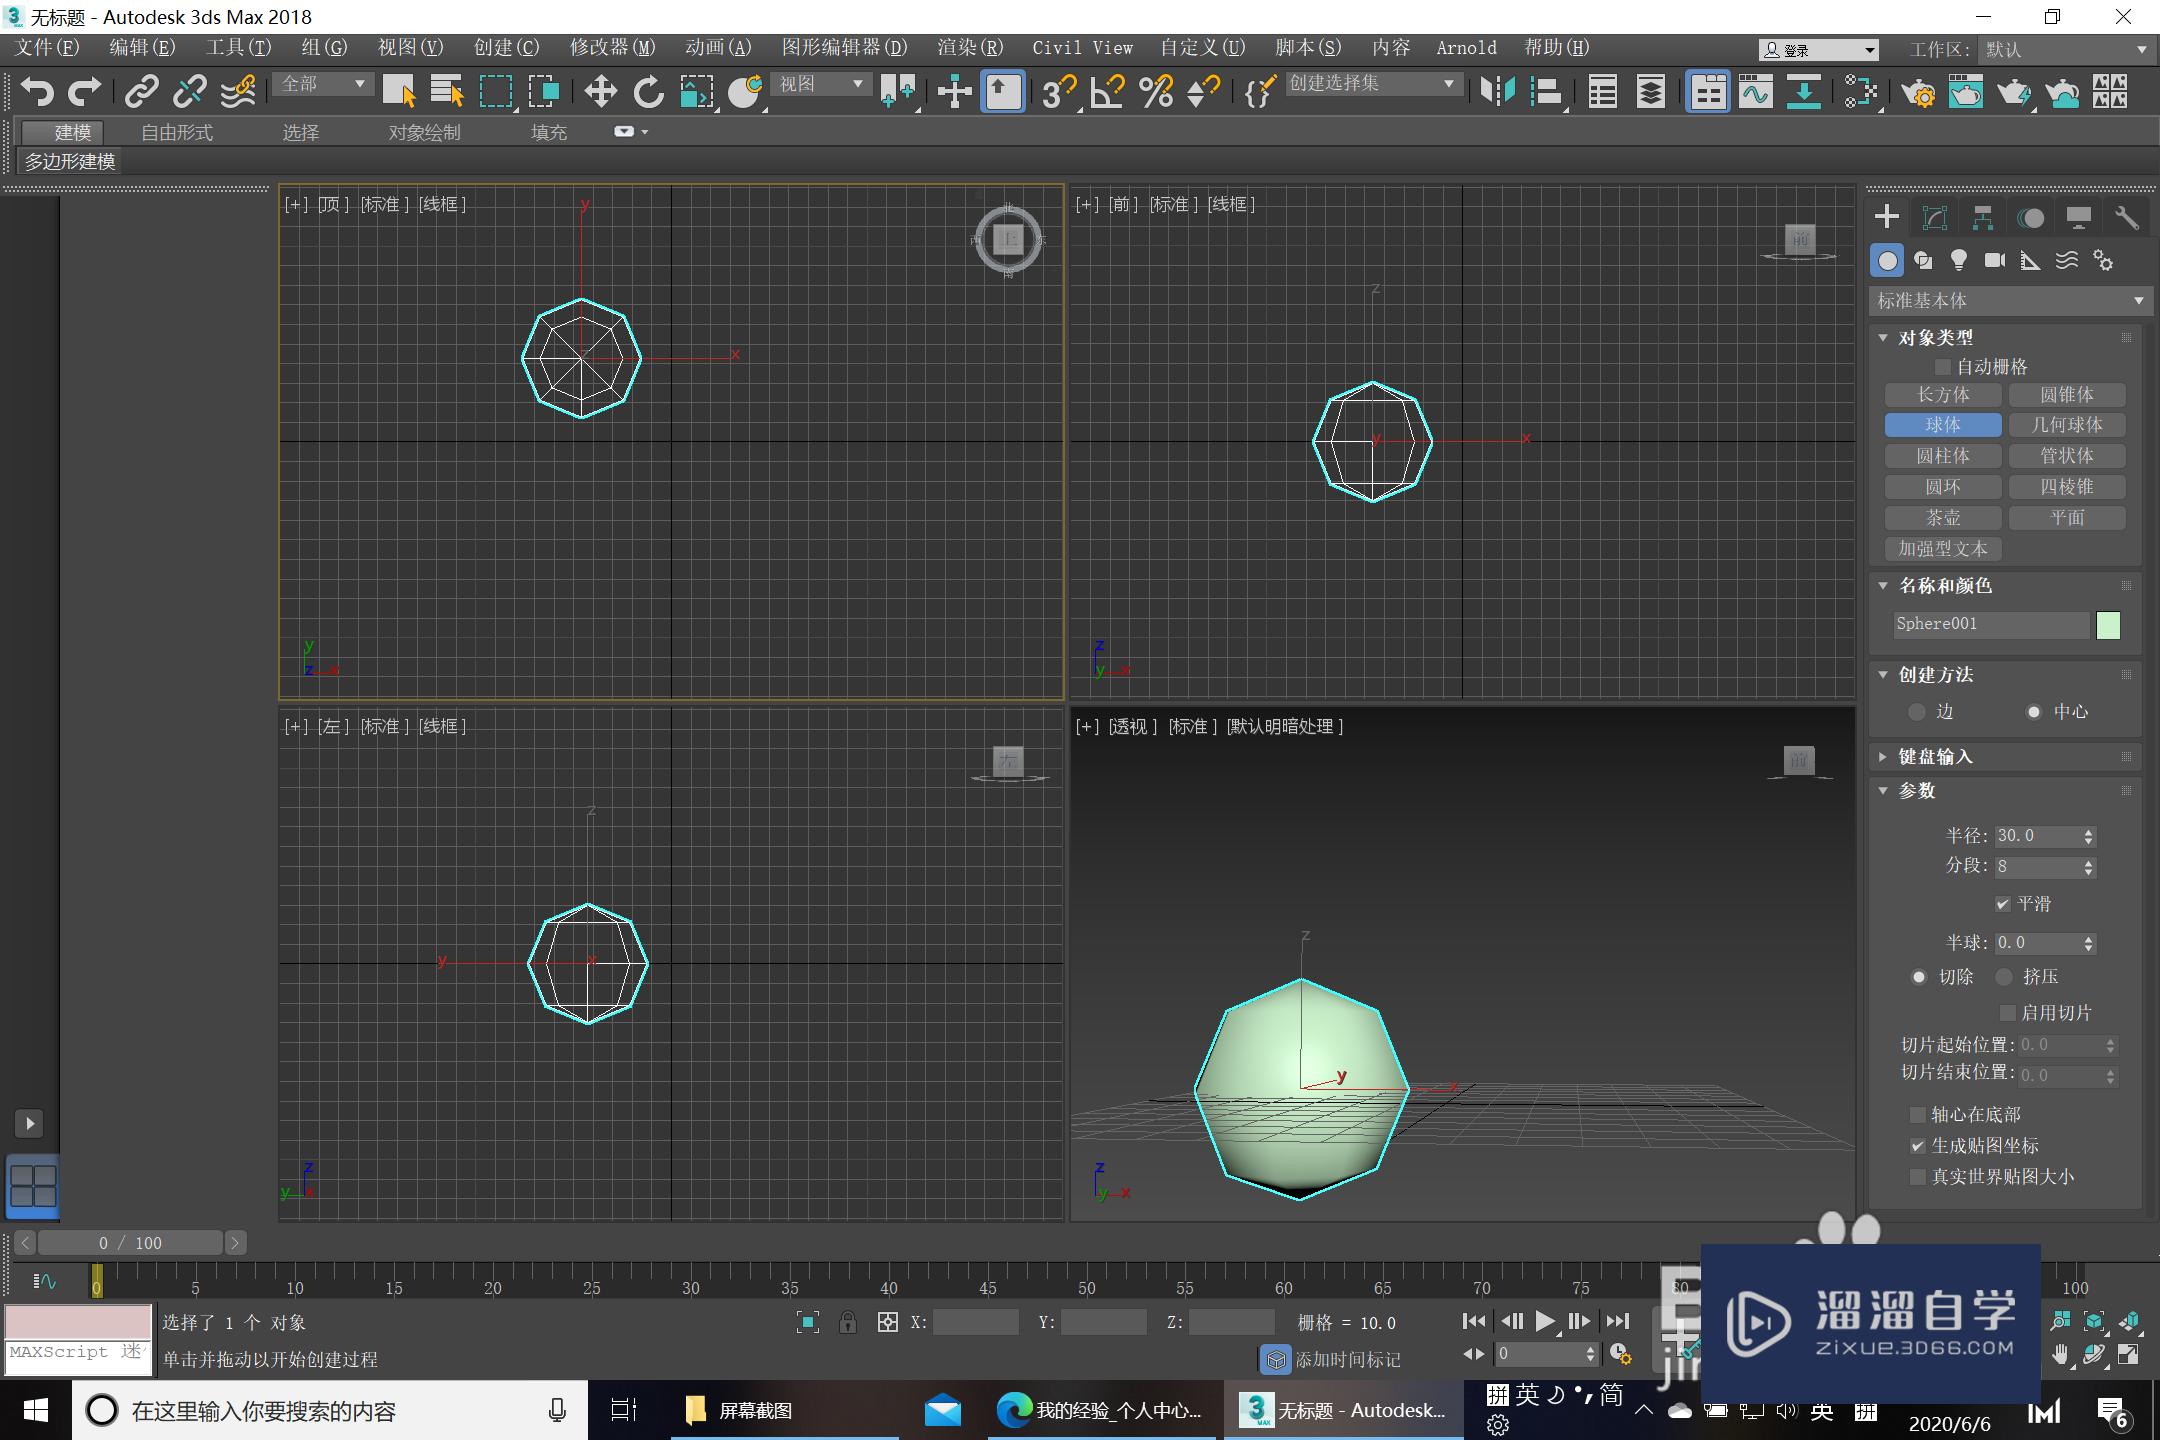
Task: Toggle the 3D Snaps icon
Action: coord(1059,92)
